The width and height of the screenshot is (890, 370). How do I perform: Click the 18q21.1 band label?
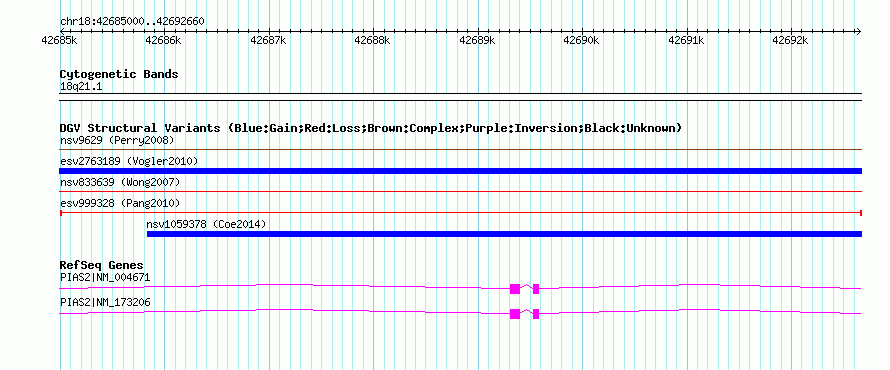[81, 87]
